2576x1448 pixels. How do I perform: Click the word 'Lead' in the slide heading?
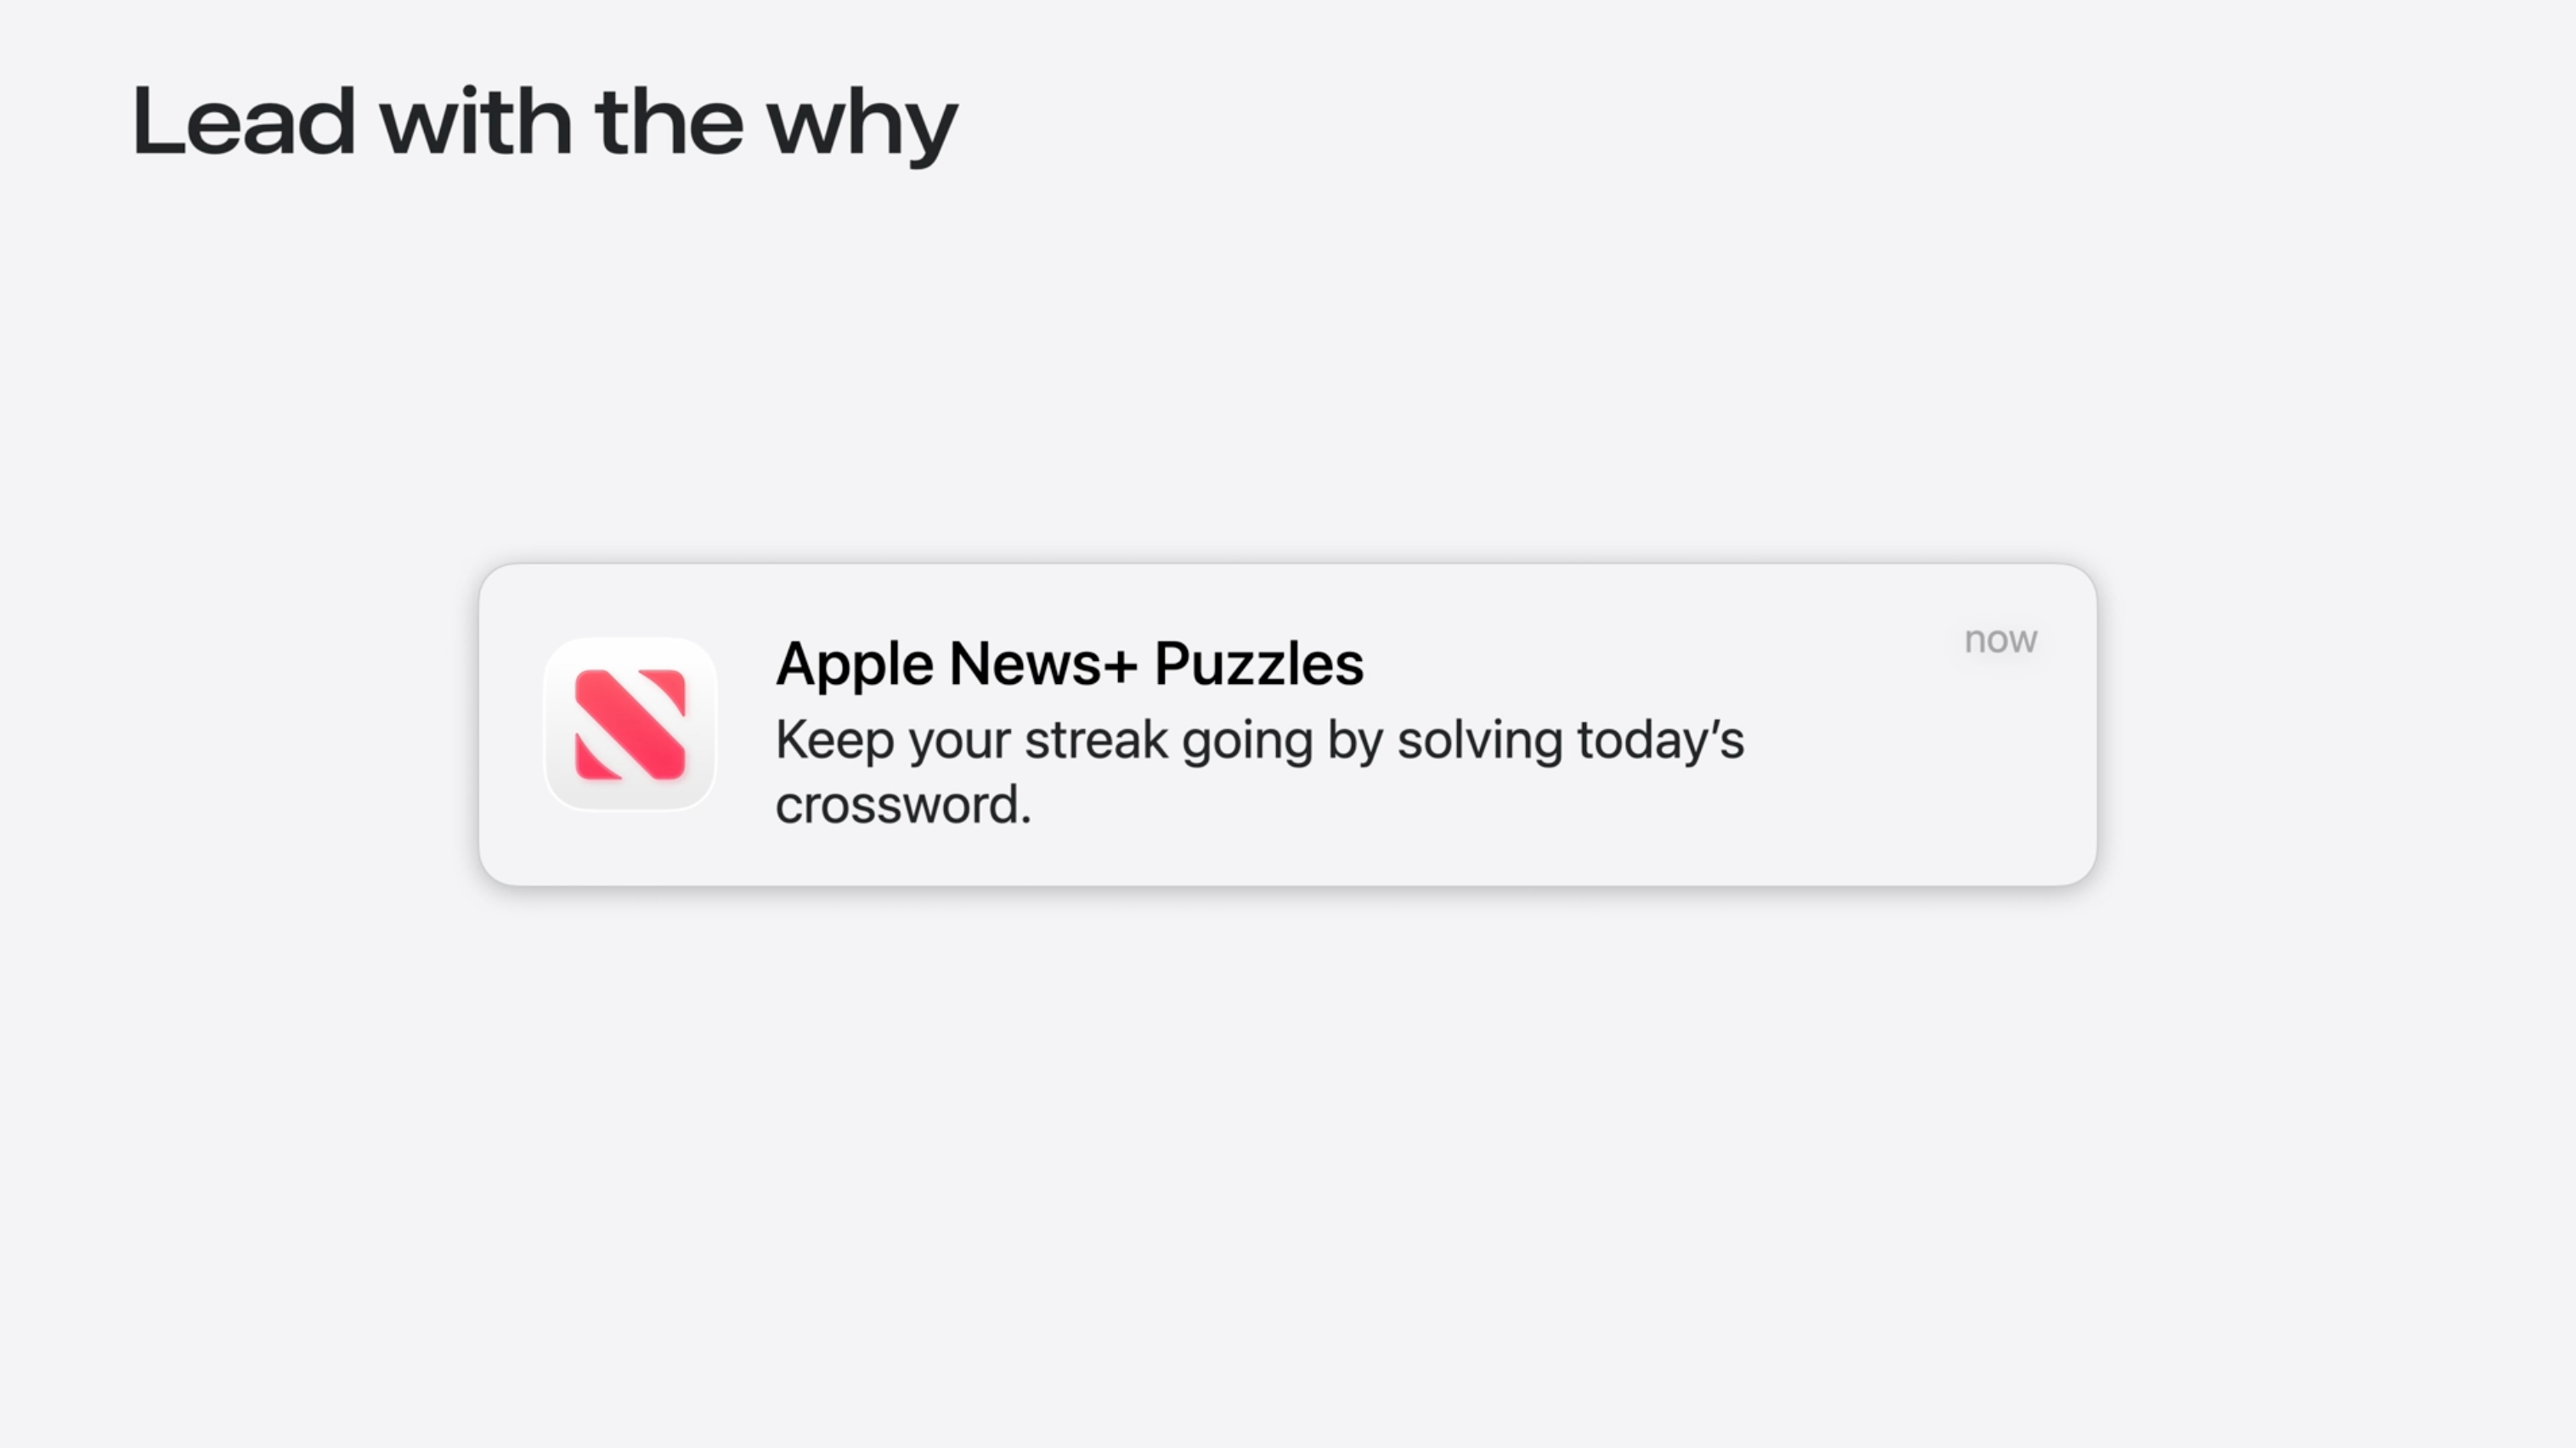pyautogui.click(x=243, y=123)
